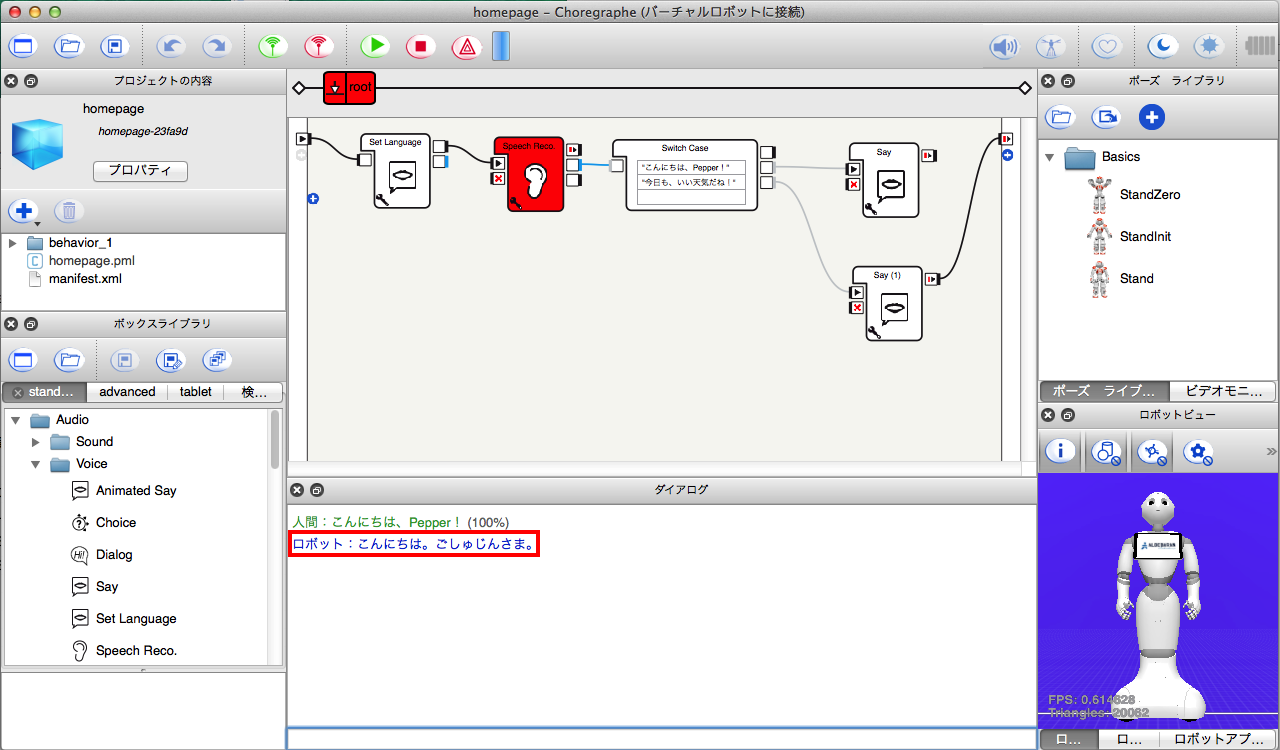Click the battery level indicator
The height and width of the screenshot is (750, 1280).
click(x=1260, y=46)
